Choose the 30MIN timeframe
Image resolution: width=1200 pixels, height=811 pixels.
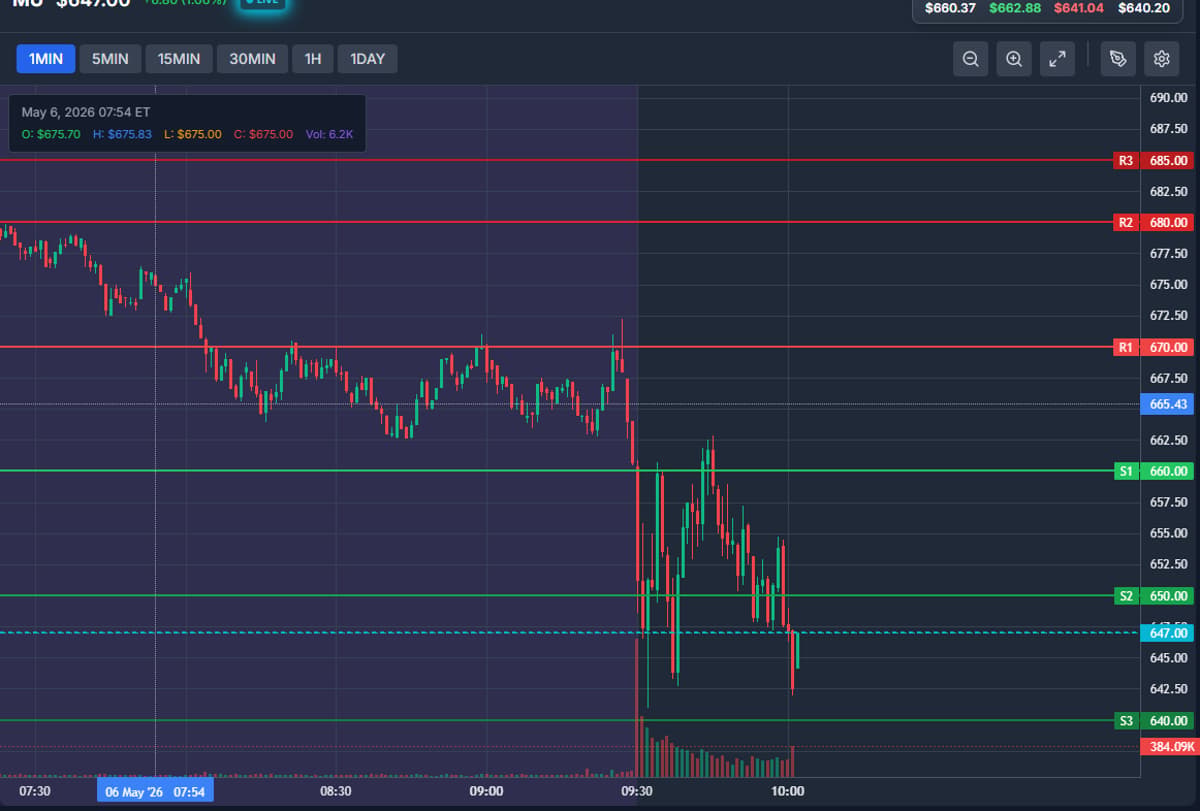[x=252, y=59]
